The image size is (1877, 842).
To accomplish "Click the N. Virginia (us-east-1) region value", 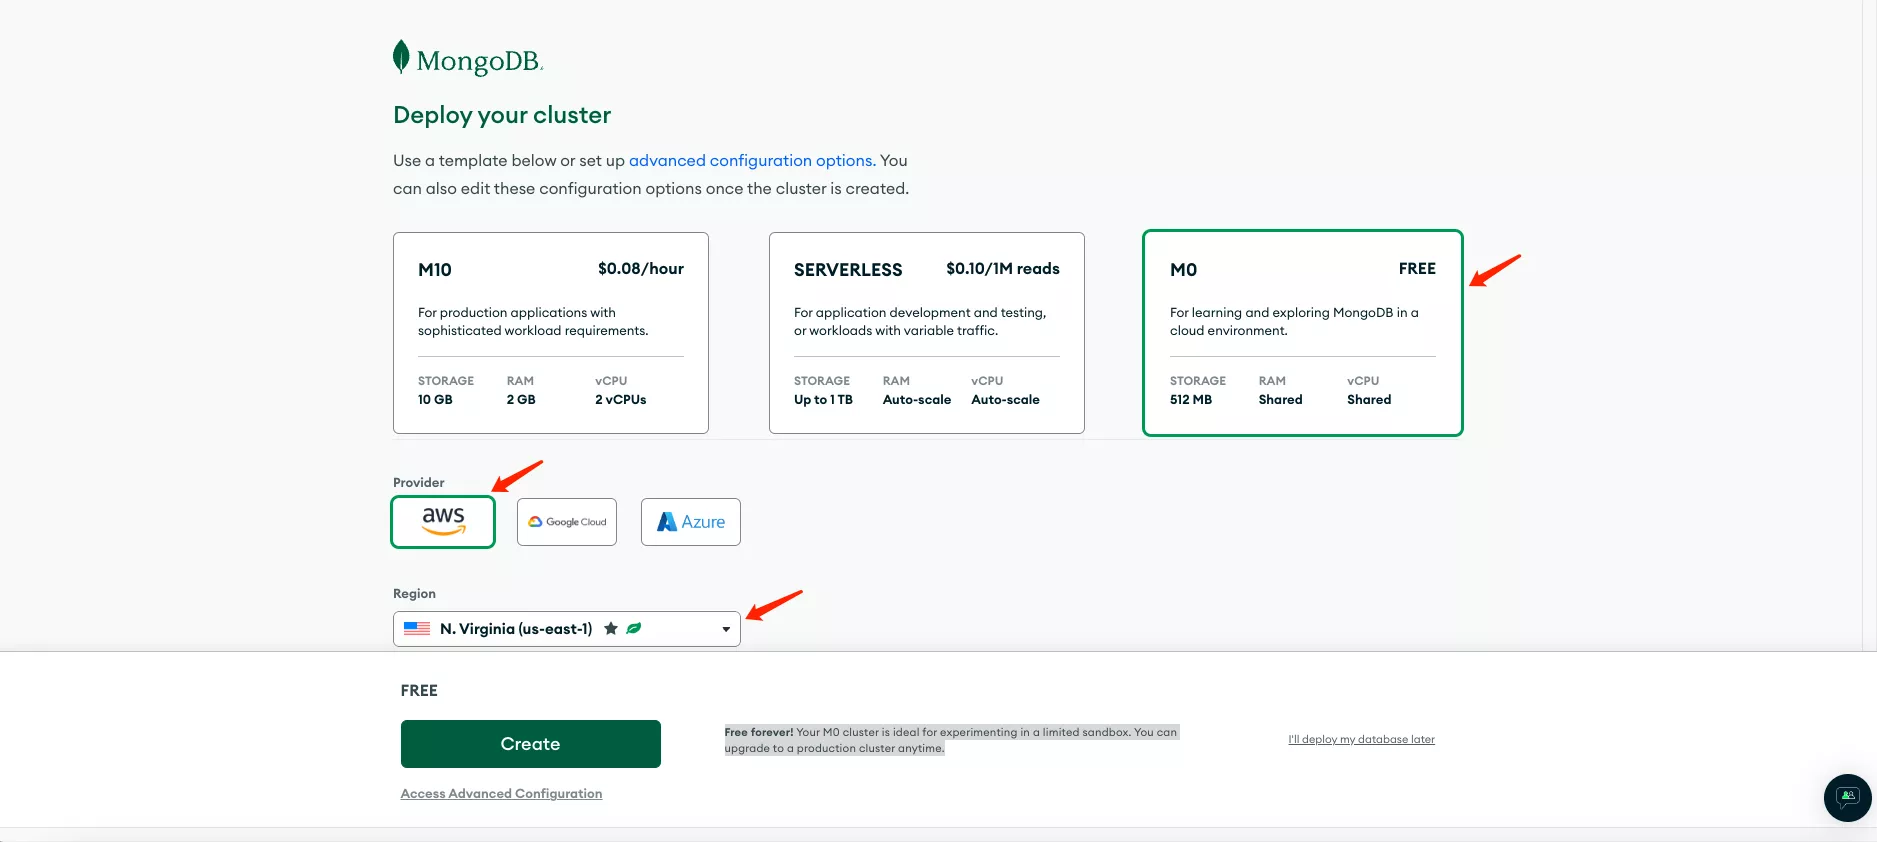I will point(516,629).
